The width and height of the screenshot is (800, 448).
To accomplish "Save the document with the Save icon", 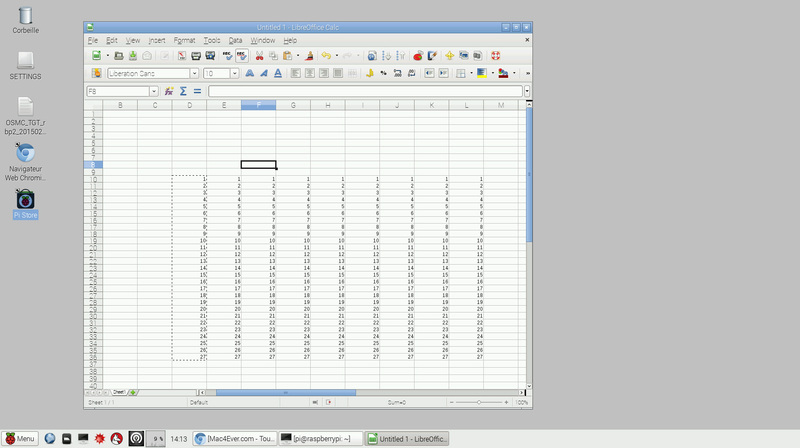I will tap(133, 56).
